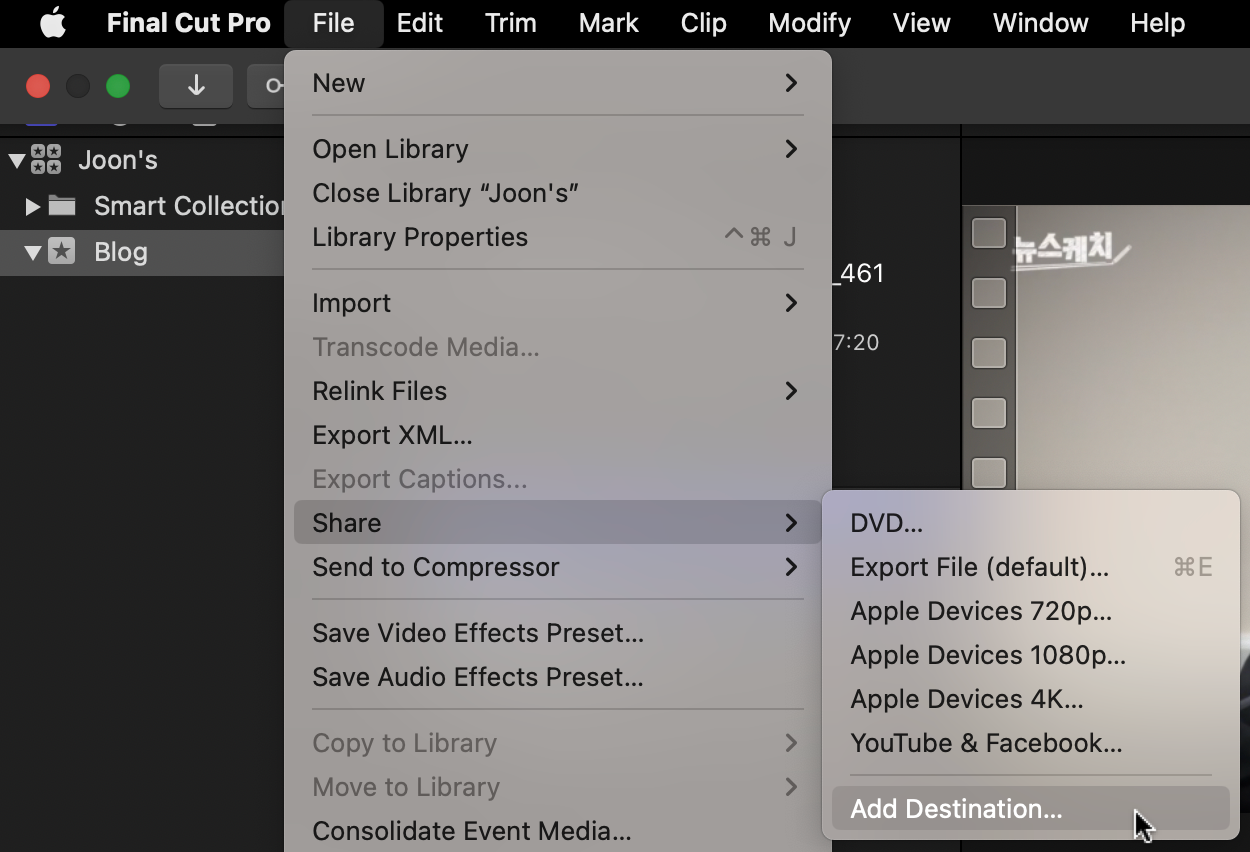The width and height of the screenshot is (1250, 852).
Task: Choose Save Audio Effects Preset…
Action: [x=558, y=677]
